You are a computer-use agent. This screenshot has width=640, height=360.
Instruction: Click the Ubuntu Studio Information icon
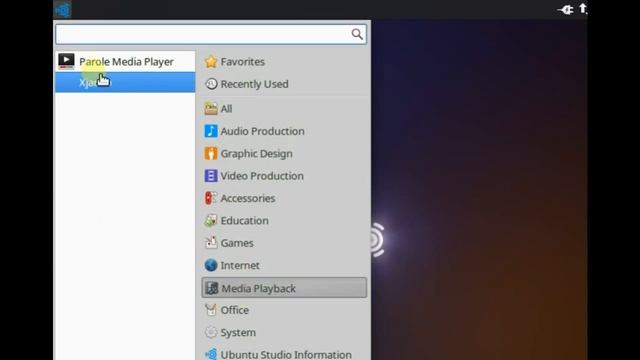[211, 354]
